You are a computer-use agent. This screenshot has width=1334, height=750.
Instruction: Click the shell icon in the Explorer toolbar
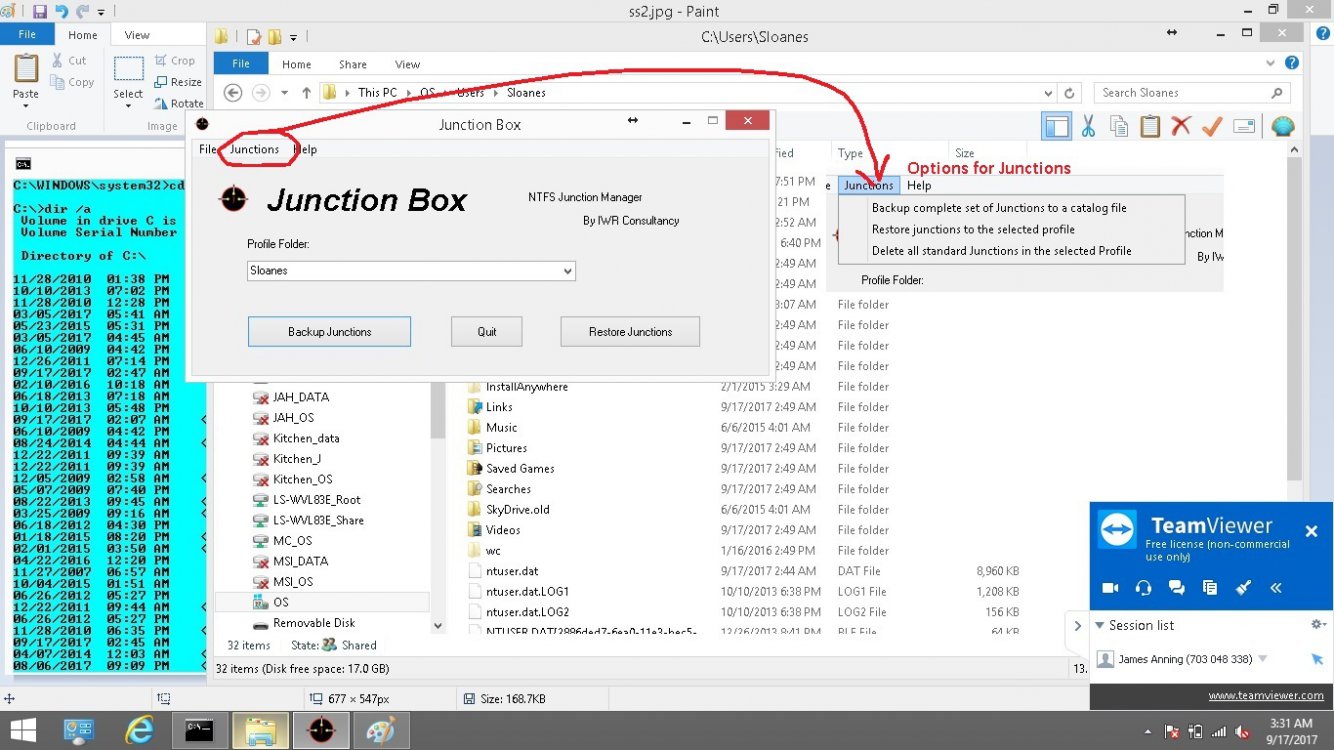point(1282,126)
